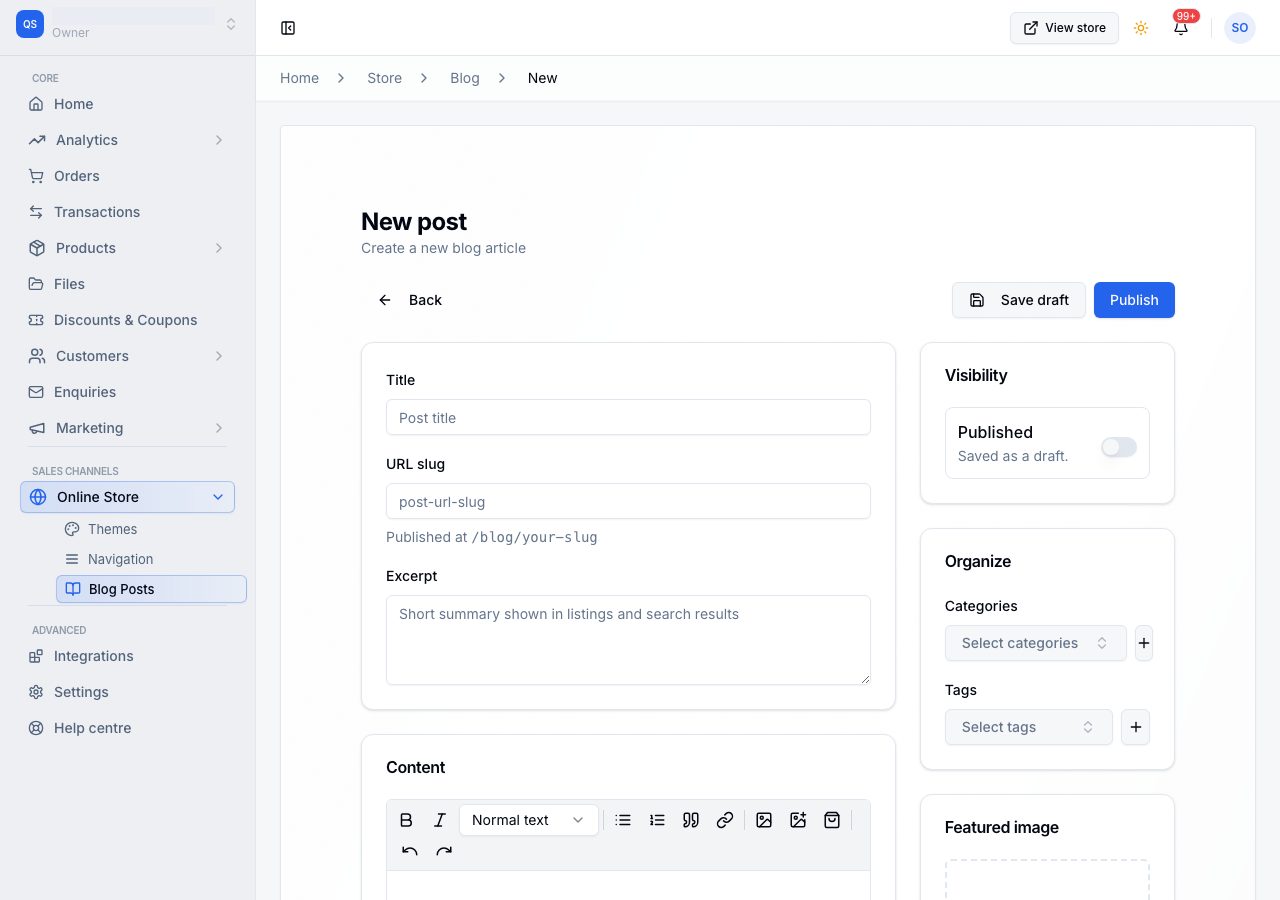Image resolution: width=1280 pixels, height=900 pixels.
Task: Insert a bulleted list
Action: tap(623, 820)
